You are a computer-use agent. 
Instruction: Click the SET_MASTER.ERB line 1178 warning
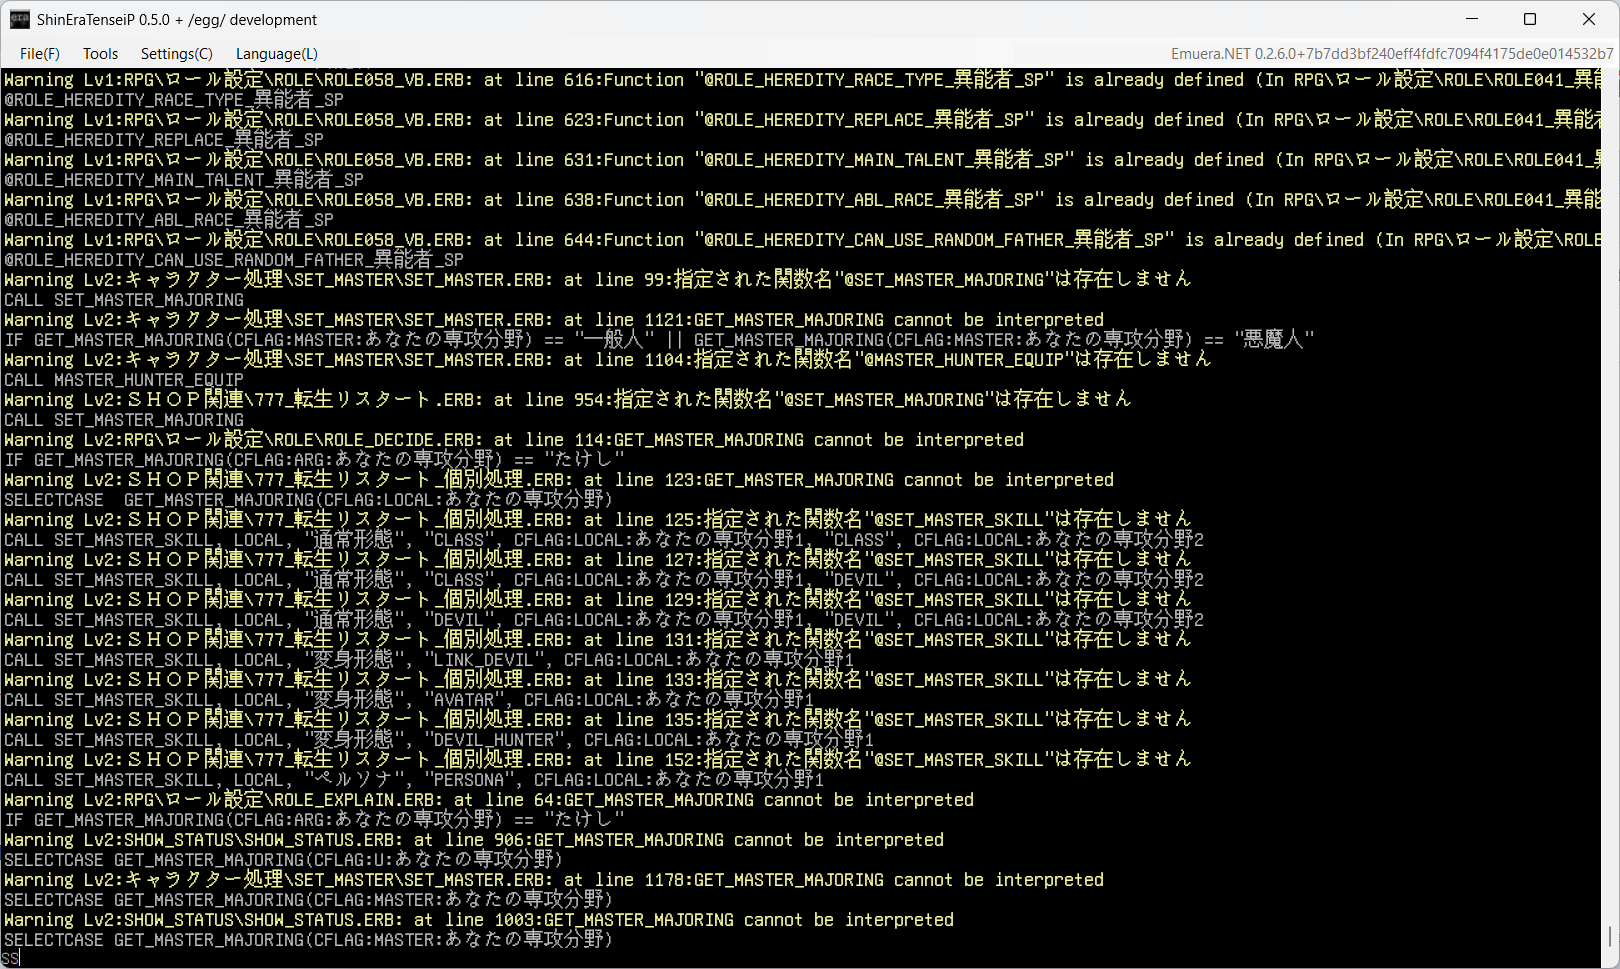coord(554,880)
